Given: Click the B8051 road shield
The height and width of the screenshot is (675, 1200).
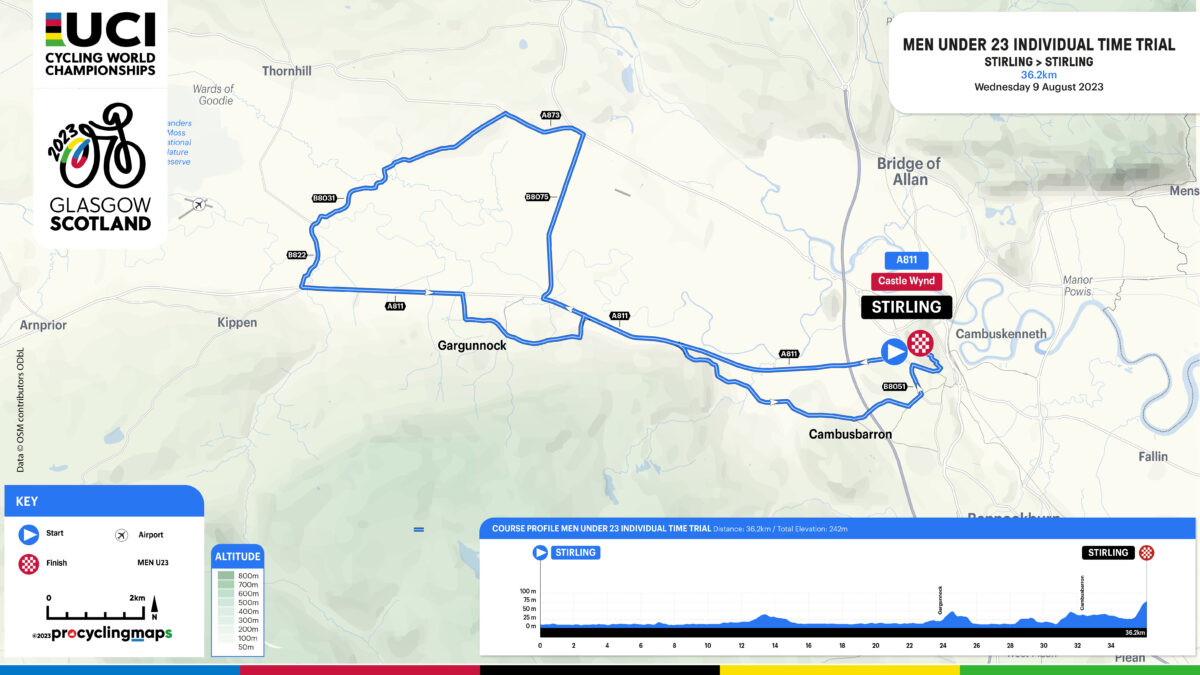Looking at the screenshot, I should (894, 386).
